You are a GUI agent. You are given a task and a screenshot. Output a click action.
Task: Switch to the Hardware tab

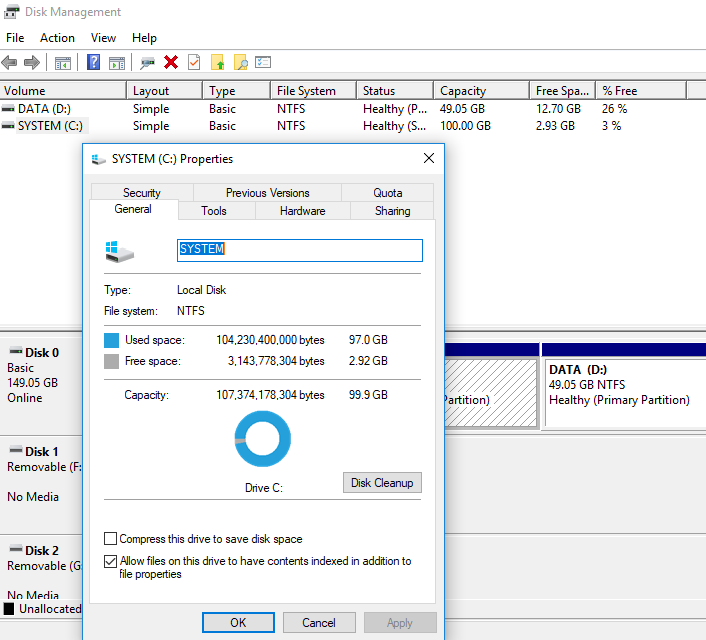[302, 211]
